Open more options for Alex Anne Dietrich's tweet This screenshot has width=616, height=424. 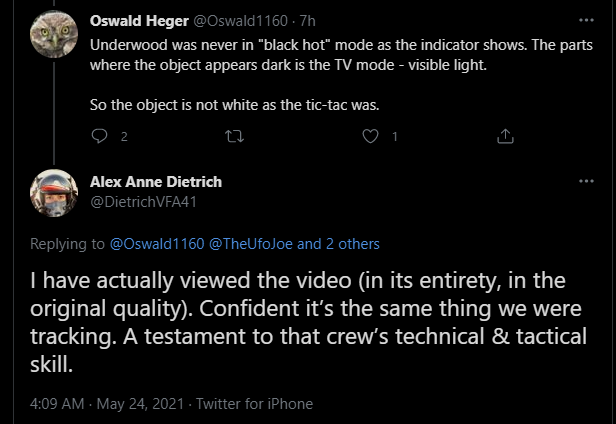coord(586,181)
